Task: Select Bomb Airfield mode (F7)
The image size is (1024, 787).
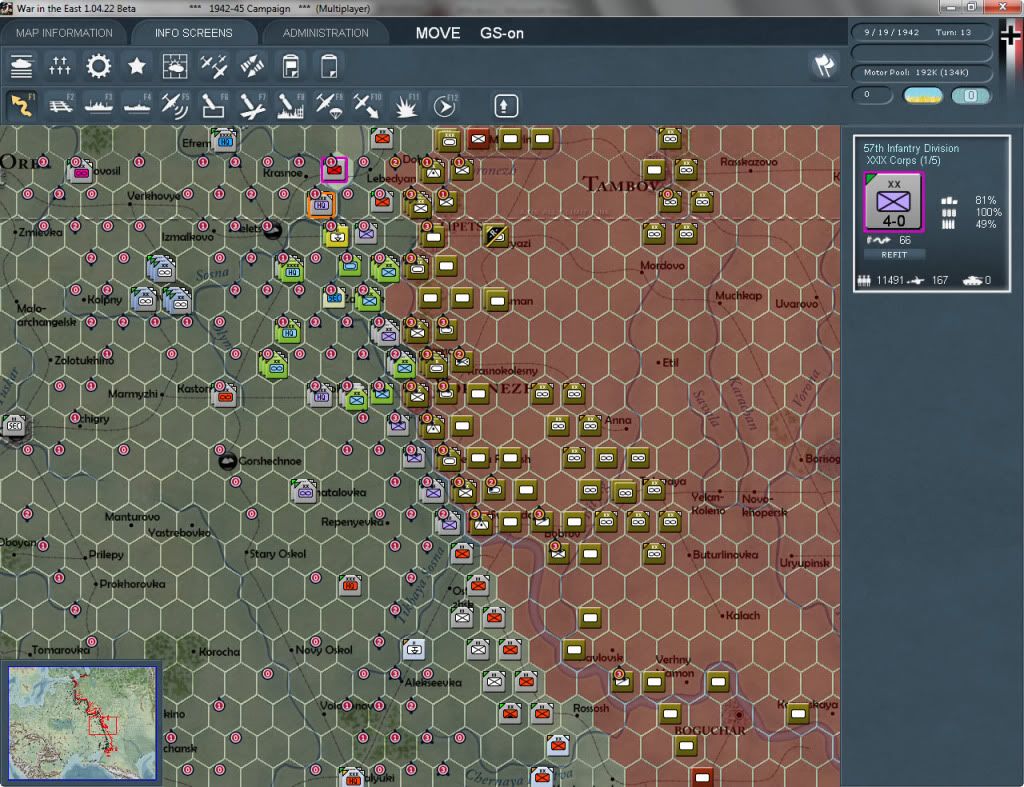Action: click(252, 106)
